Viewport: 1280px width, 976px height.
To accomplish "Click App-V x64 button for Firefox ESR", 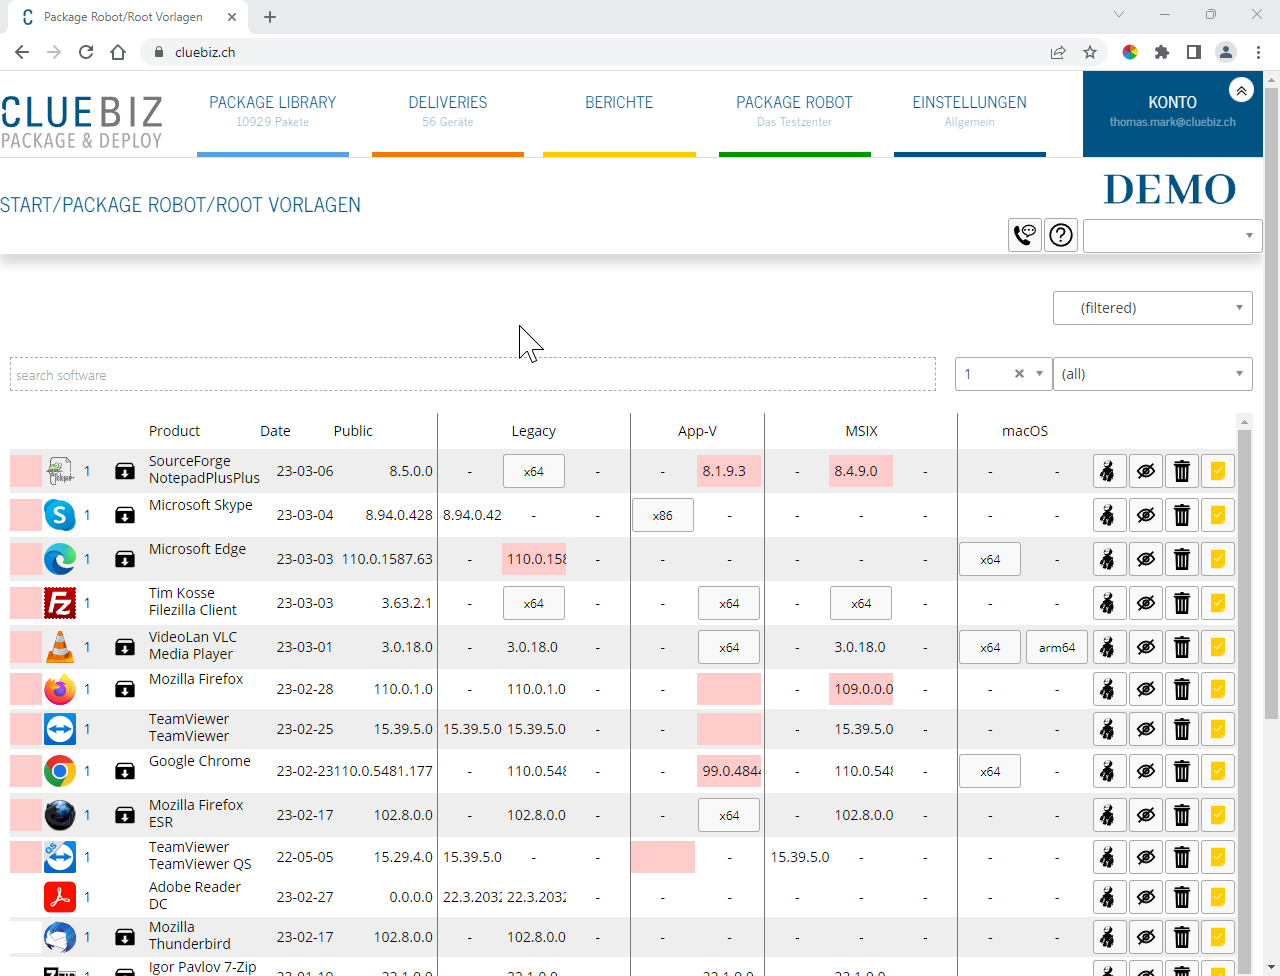I will pyautogui.click(x=729, y=815).
